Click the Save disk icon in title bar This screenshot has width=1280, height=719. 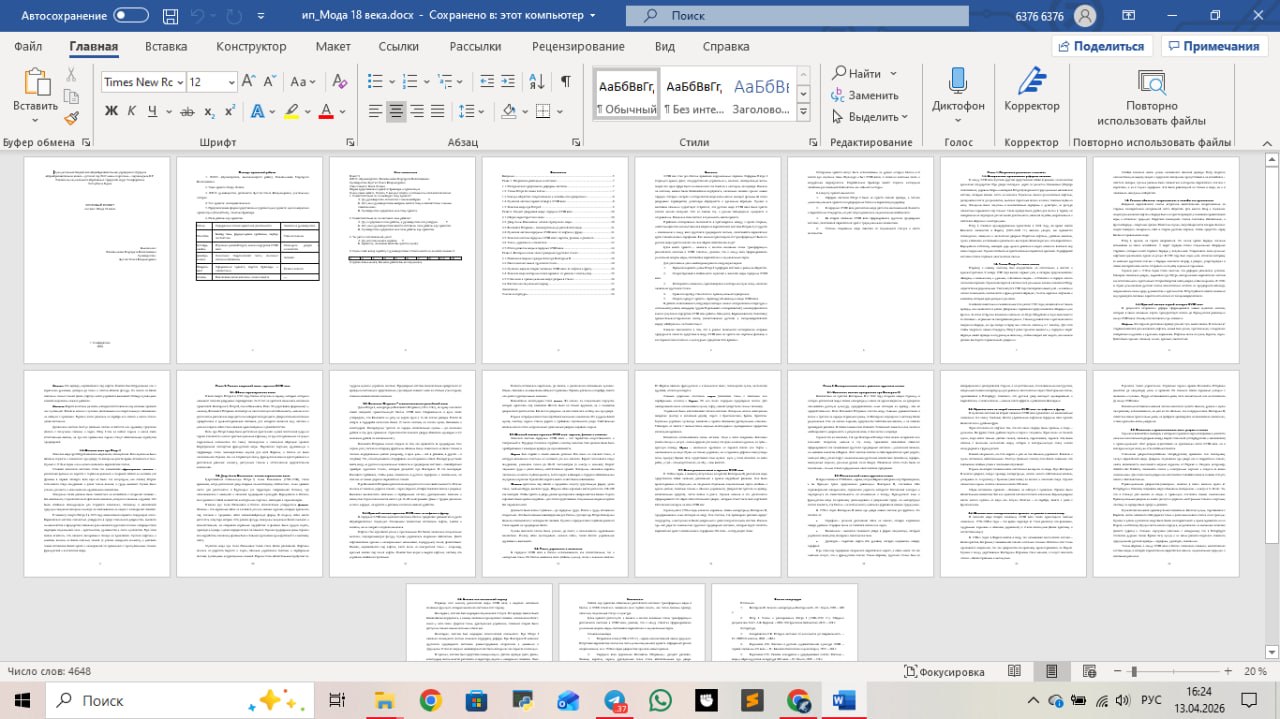pyautogui.click(x=168, y=16)
